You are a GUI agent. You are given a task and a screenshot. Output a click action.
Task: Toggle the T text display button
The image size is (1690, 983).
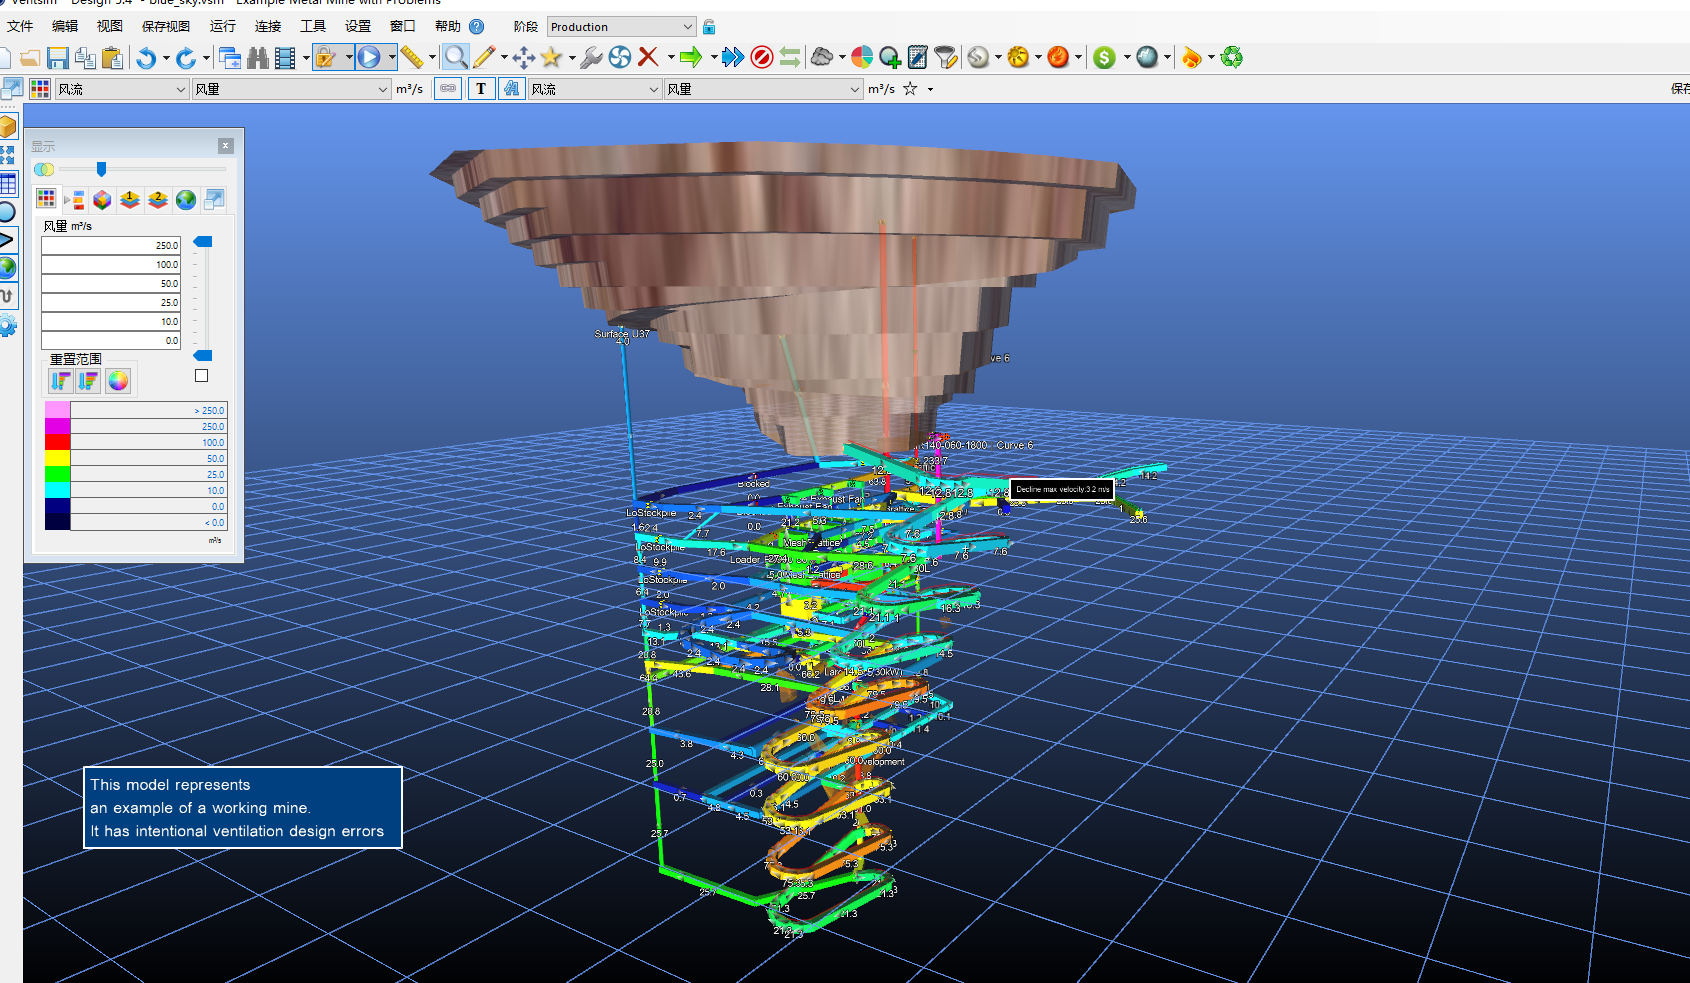click(481, 89)
